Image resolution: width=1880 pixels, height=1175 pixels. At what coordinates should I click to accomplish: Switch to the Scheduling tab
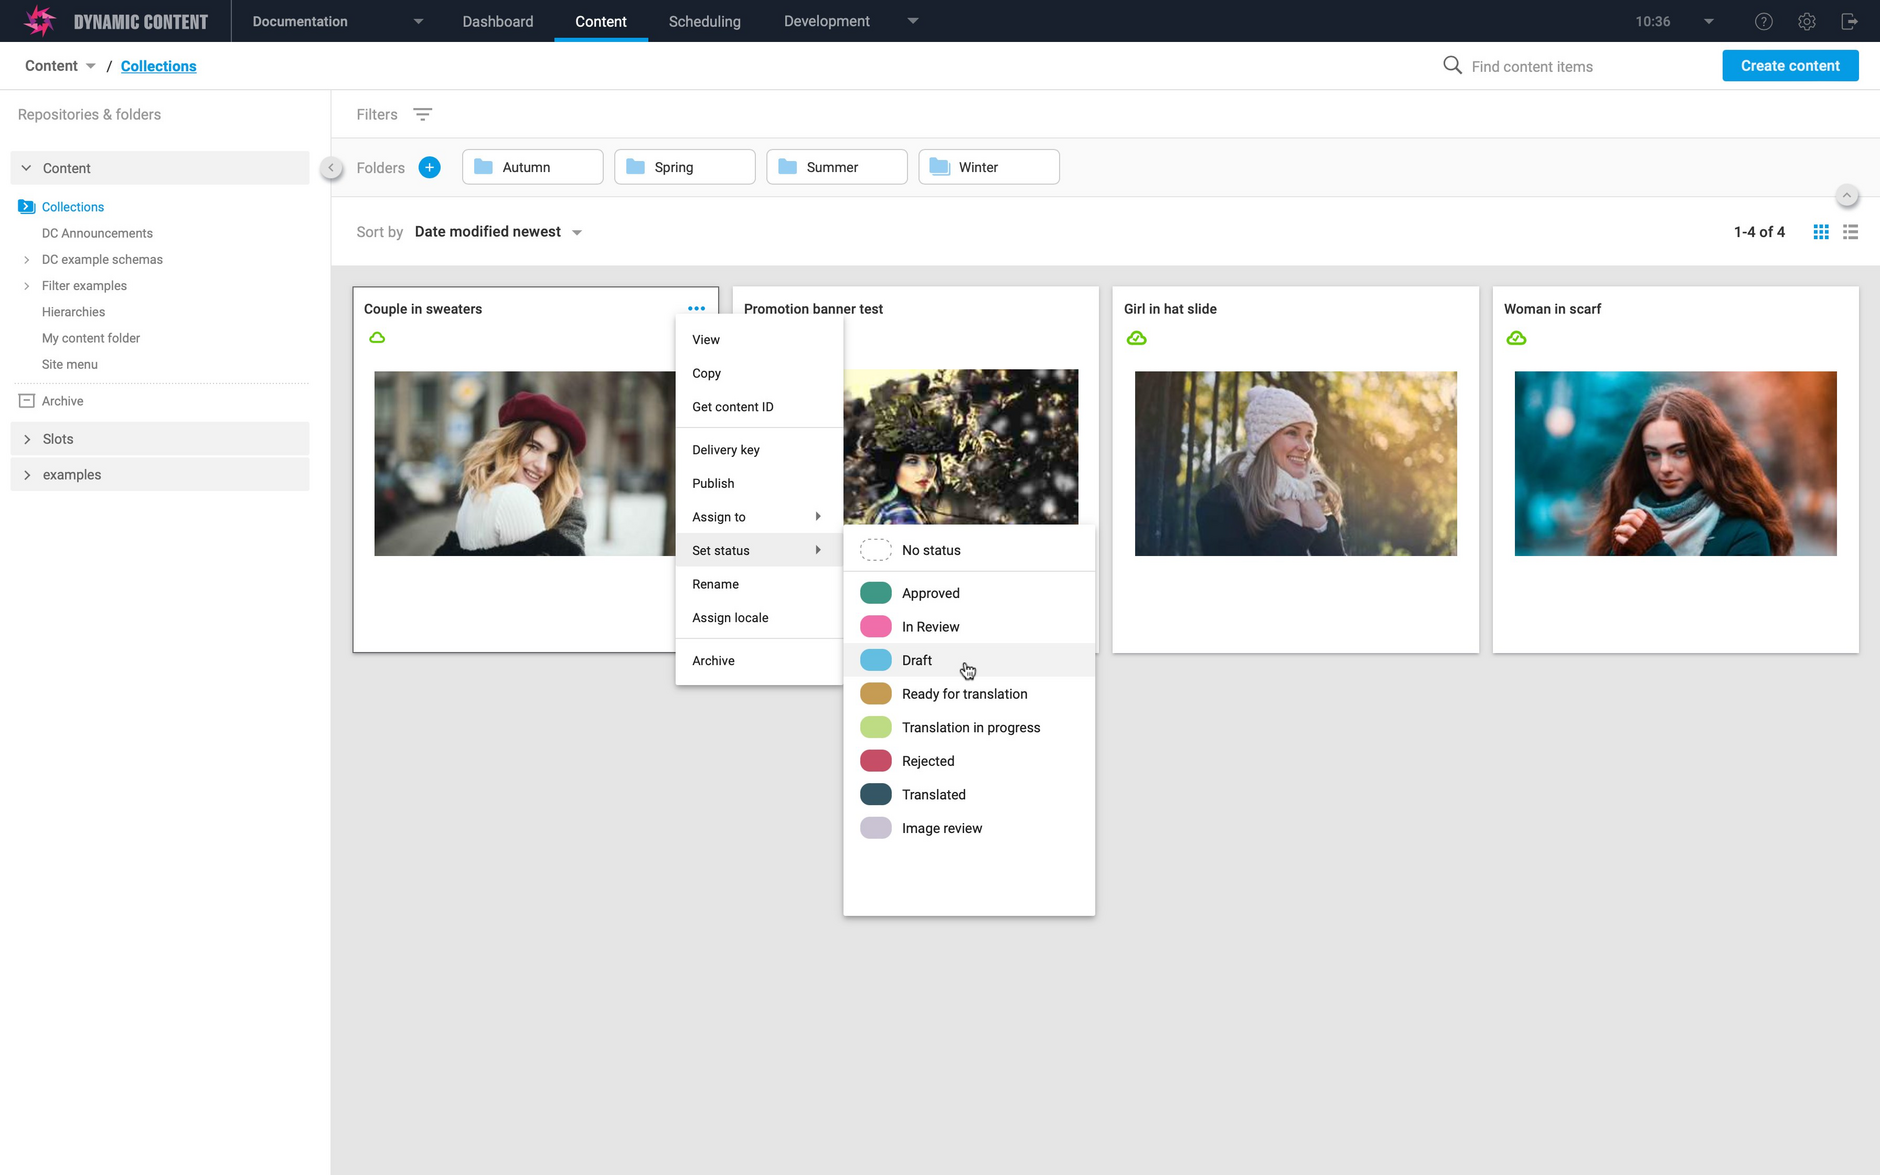(705, 21)
